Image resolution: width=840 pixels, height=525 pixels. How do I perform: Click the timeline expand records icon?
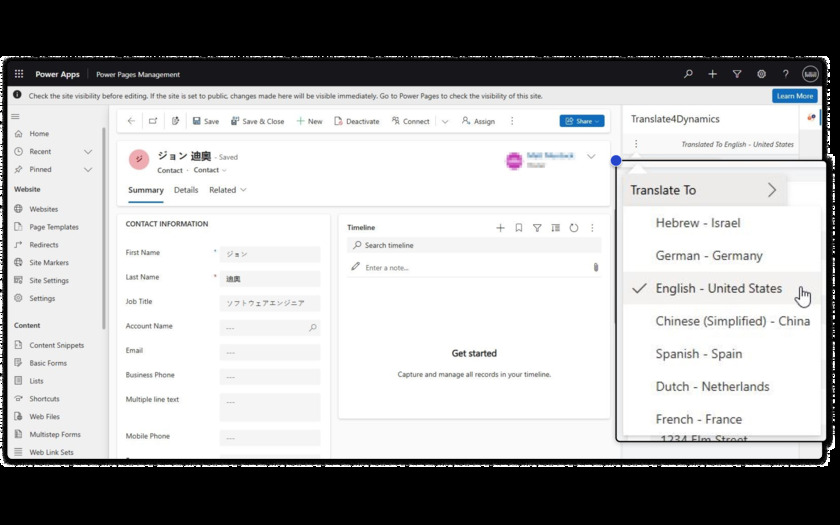[x=556, y=228]
